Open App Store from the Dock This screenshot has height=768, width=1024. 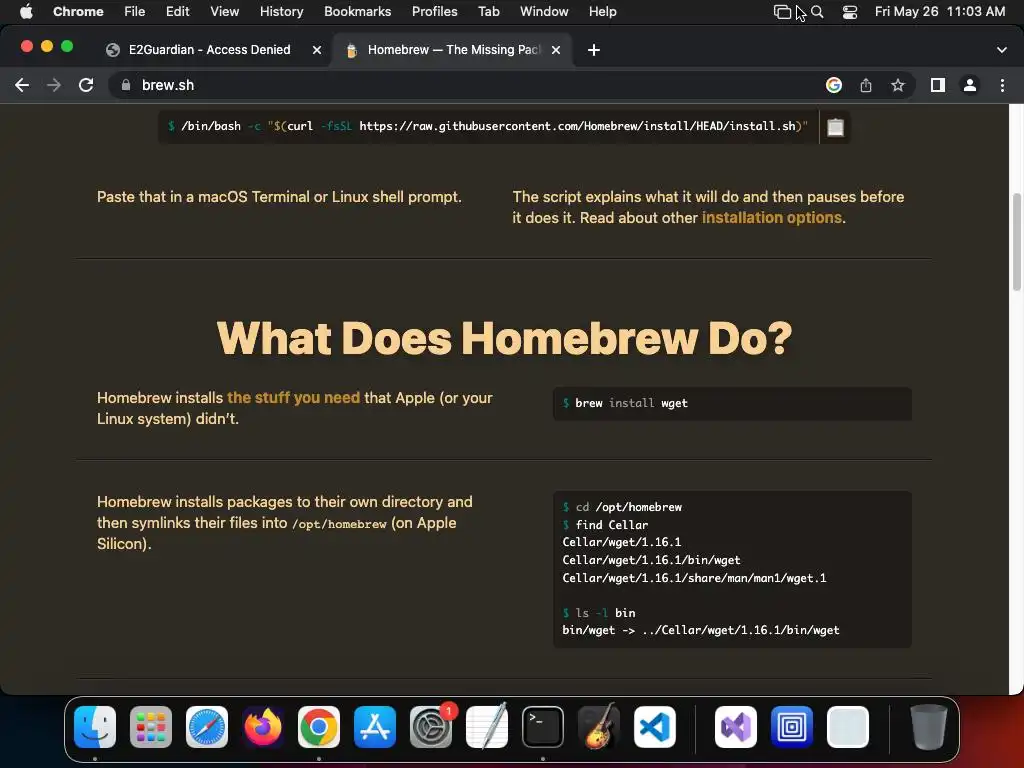pyautogui.click(x=375, y=727)
